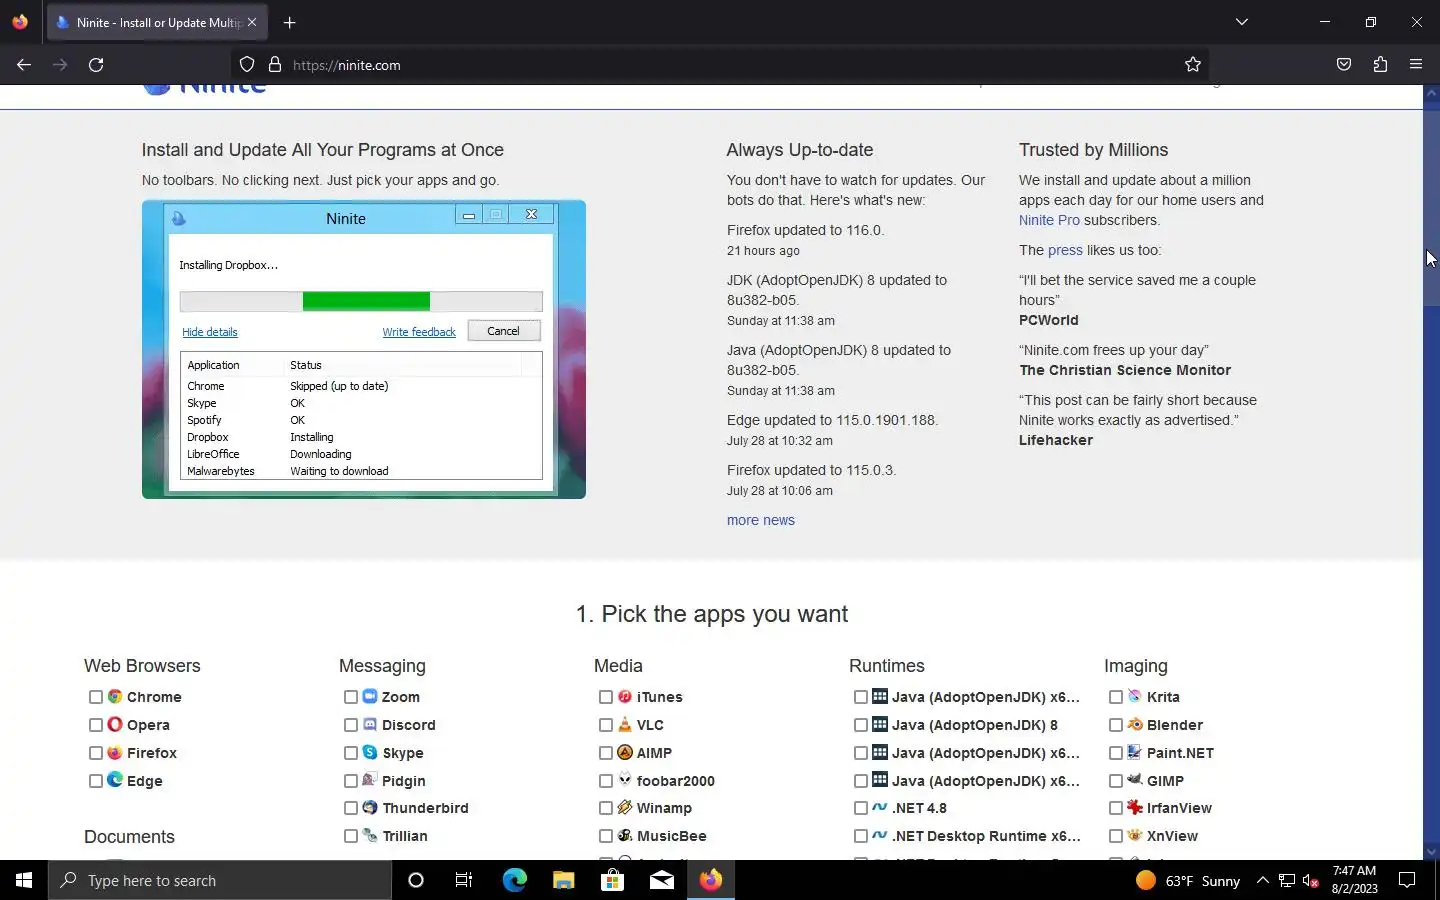
Task: Bookmark this page with the star icon
Action: click(1193, 65)
